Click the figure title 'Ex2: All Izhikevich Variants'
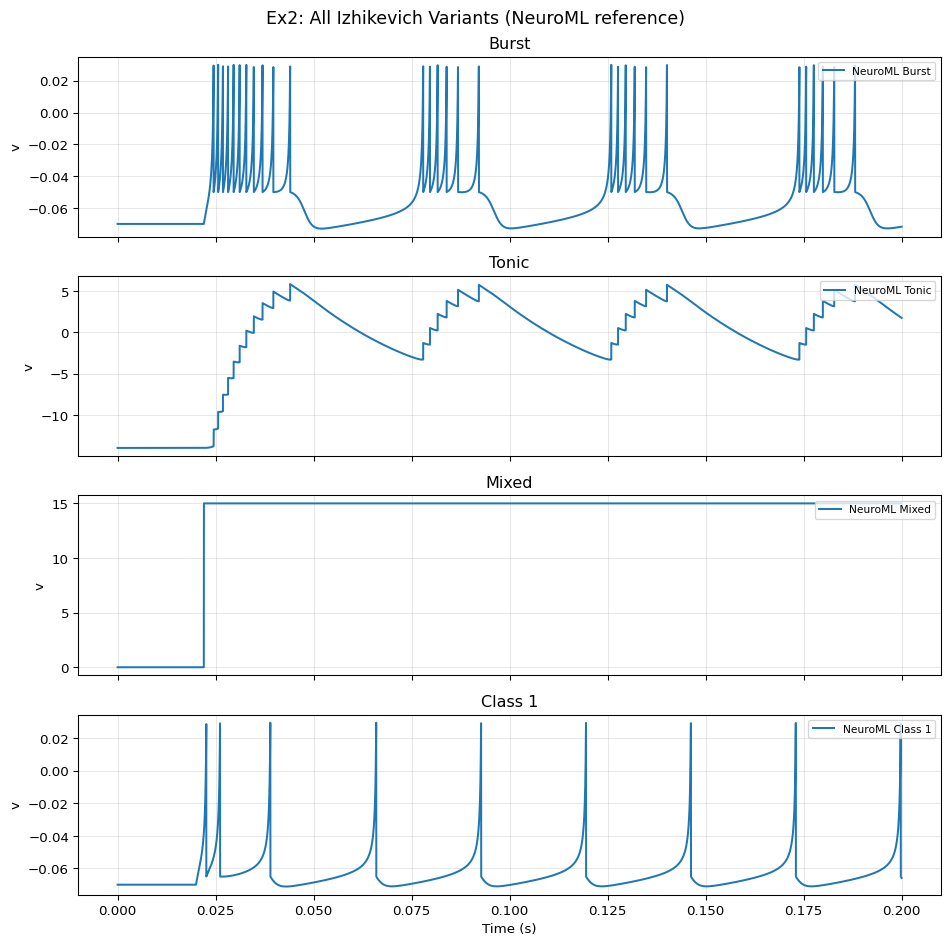950x945 pixels. tap(475, 18)
